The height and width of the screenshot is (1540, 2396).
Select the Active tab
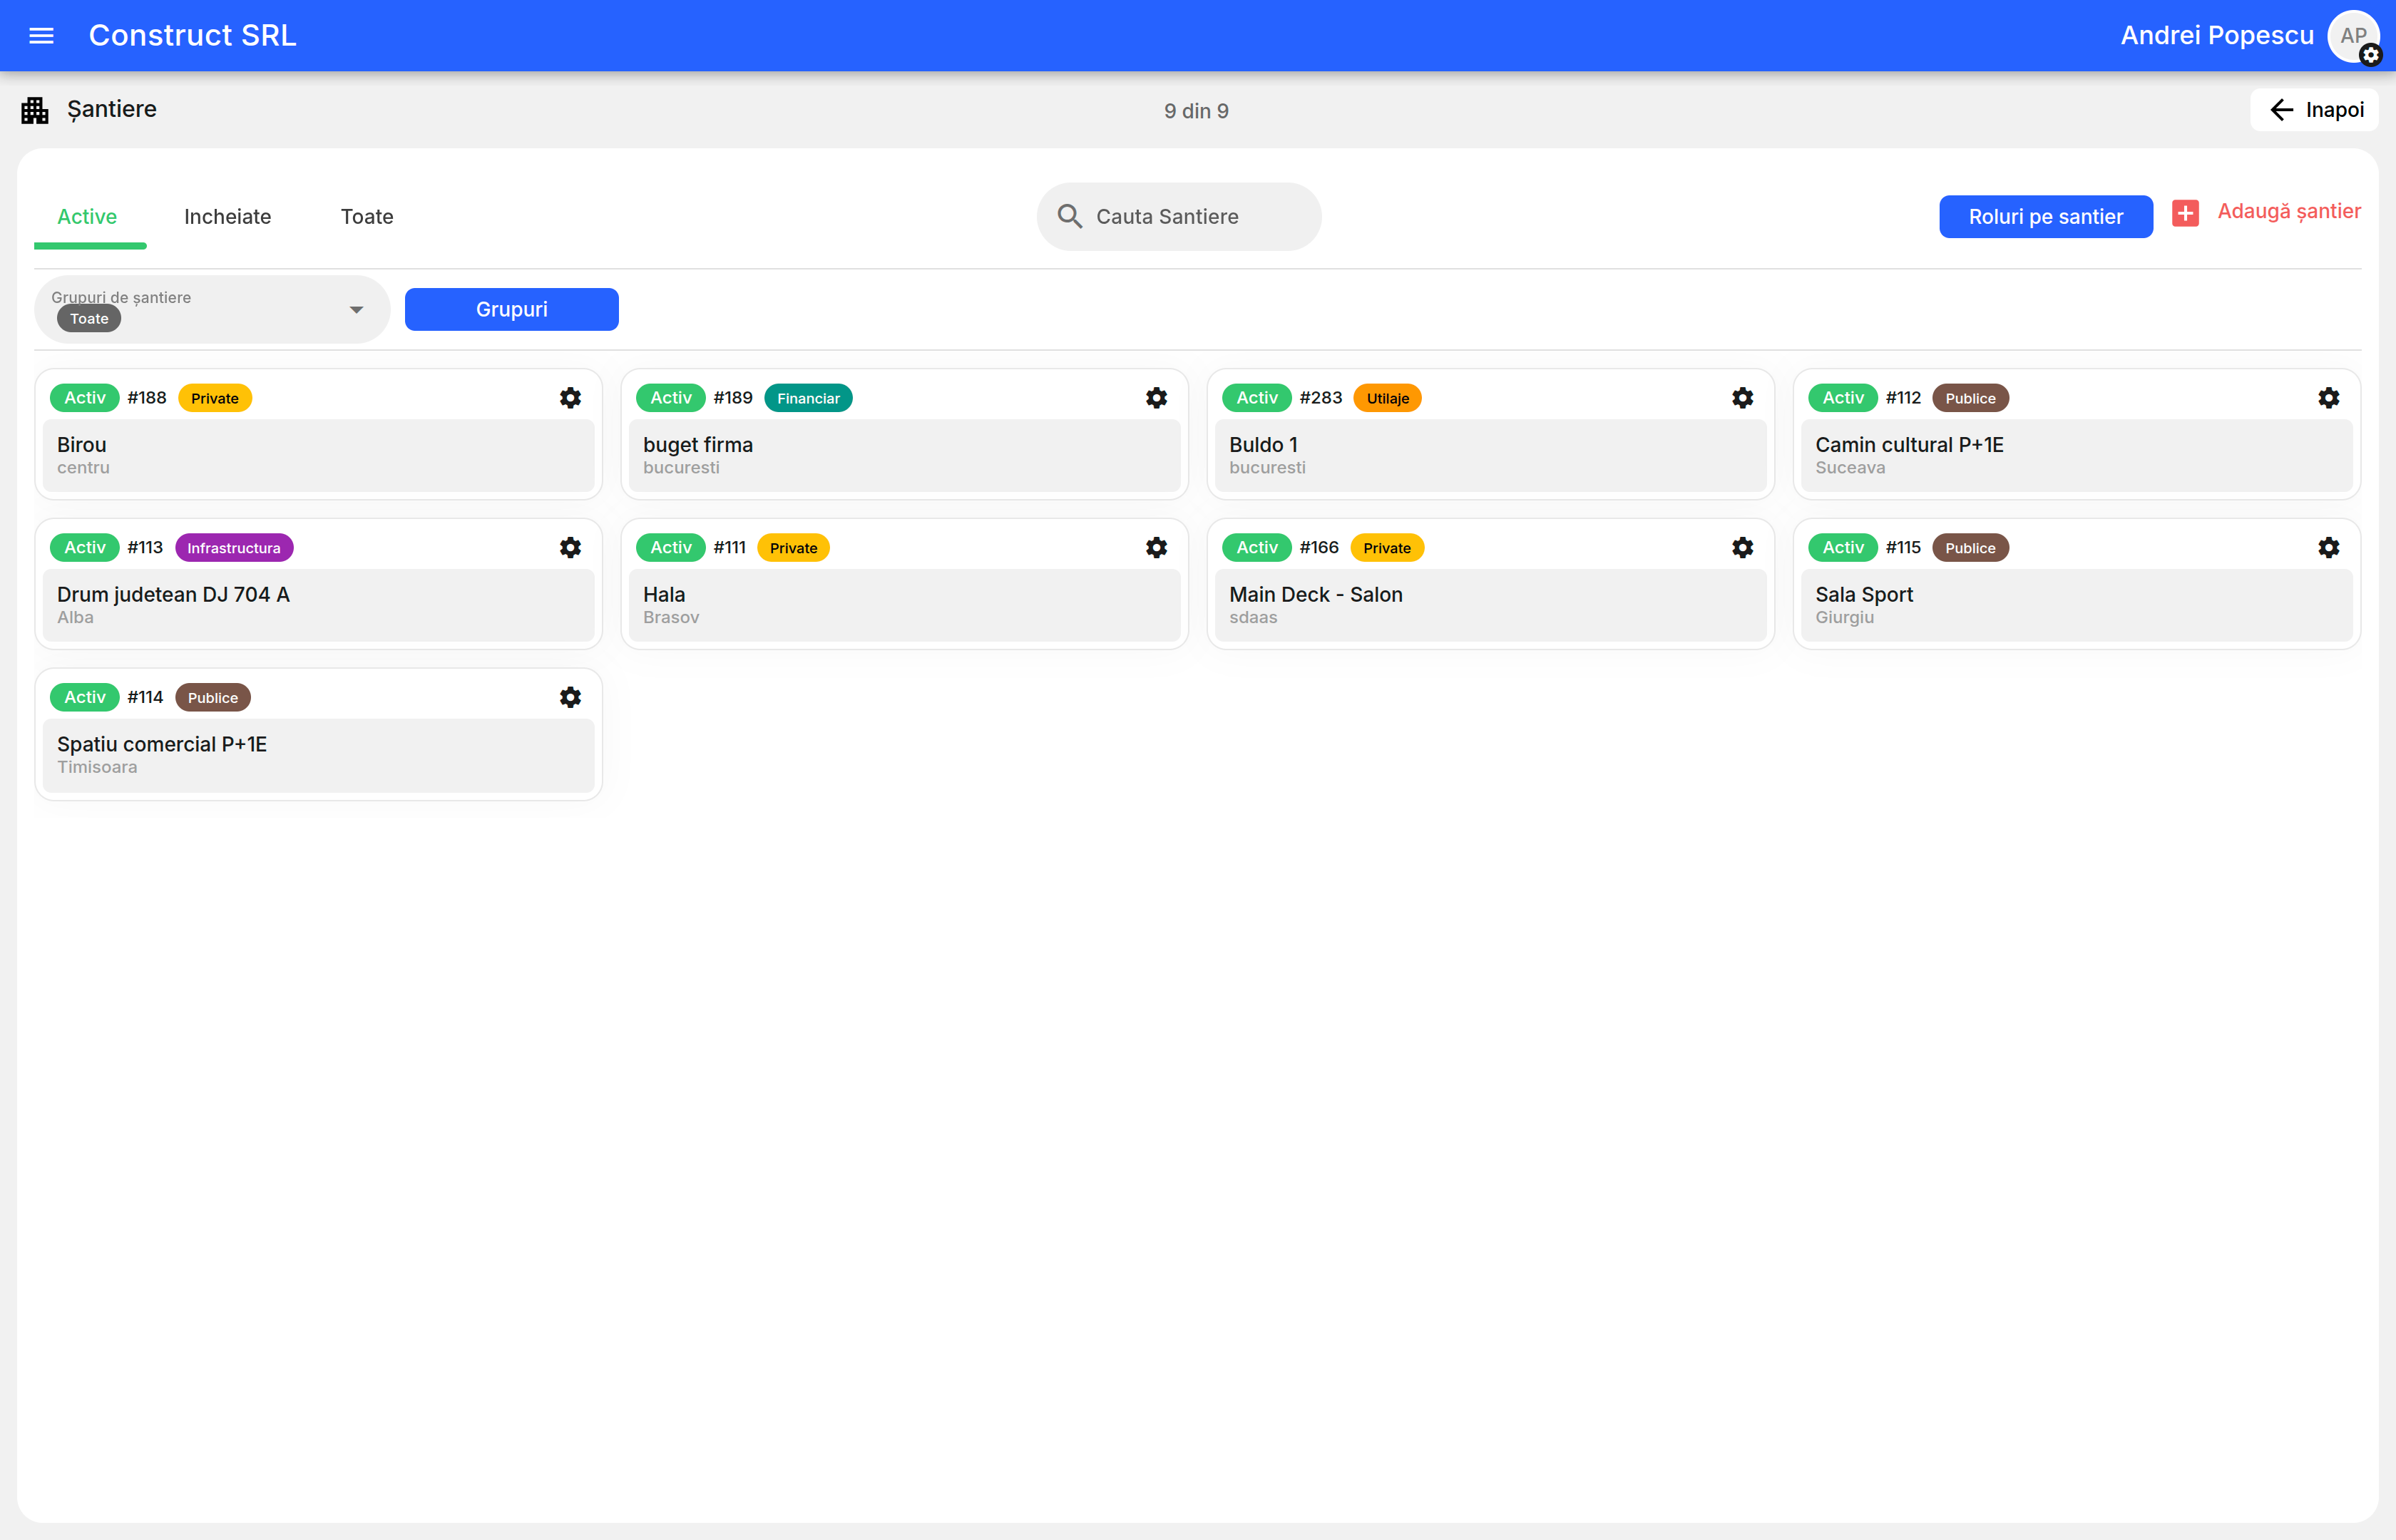coord(87,217)
